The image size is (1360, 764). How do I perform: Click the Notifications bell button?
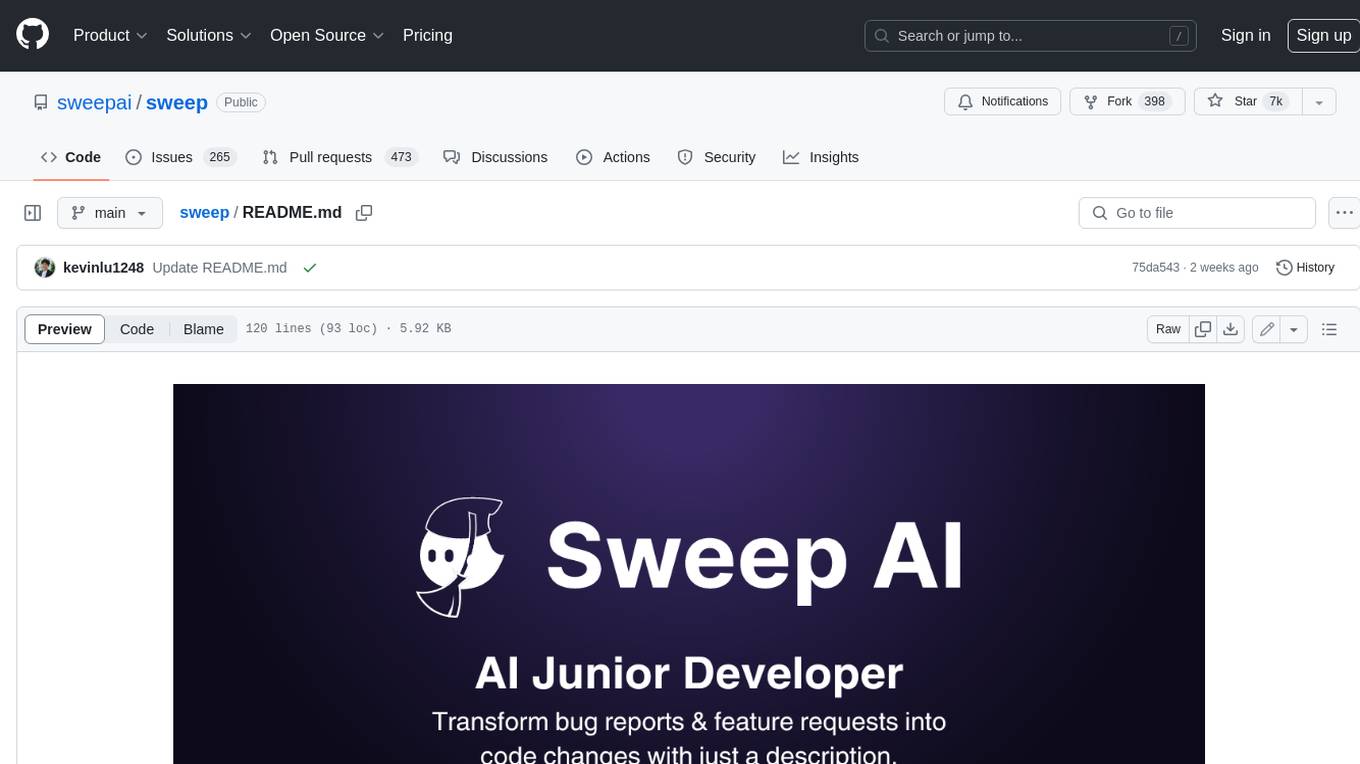coord(1002,102)
